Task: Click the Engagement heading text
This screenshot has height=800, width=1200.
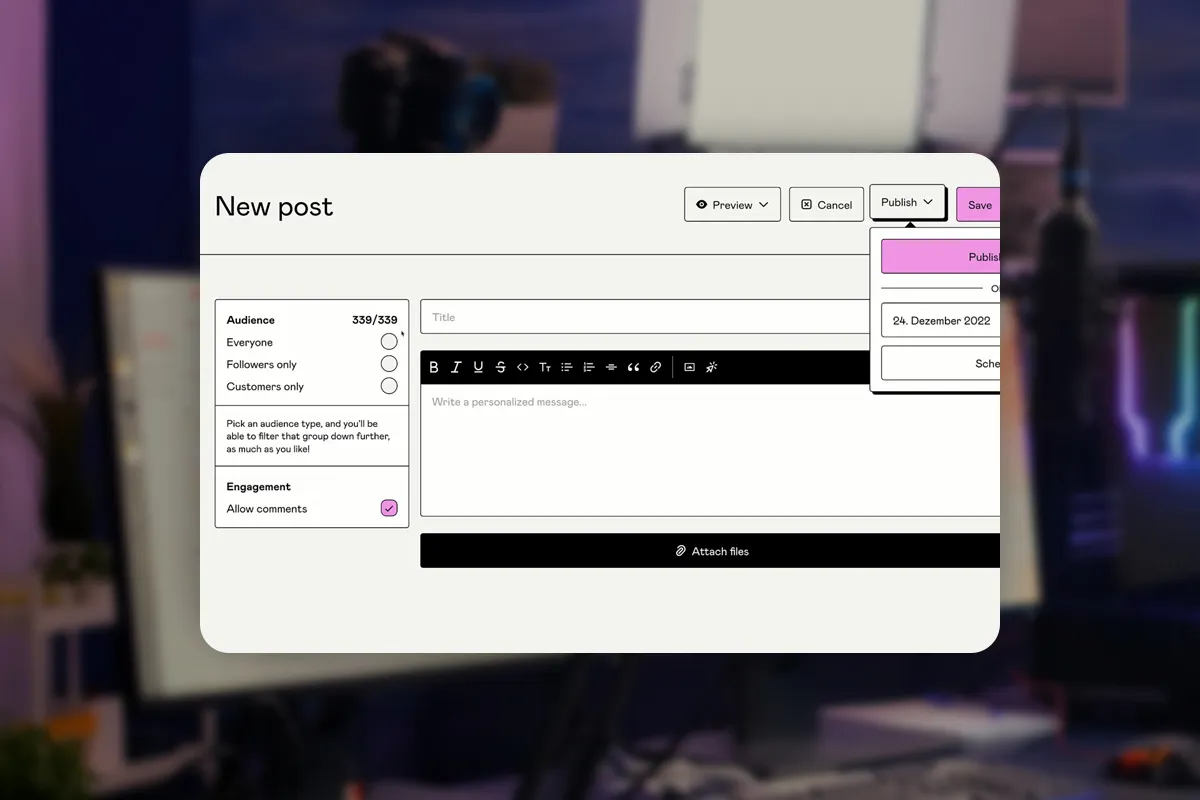Action: click(258, 487)
